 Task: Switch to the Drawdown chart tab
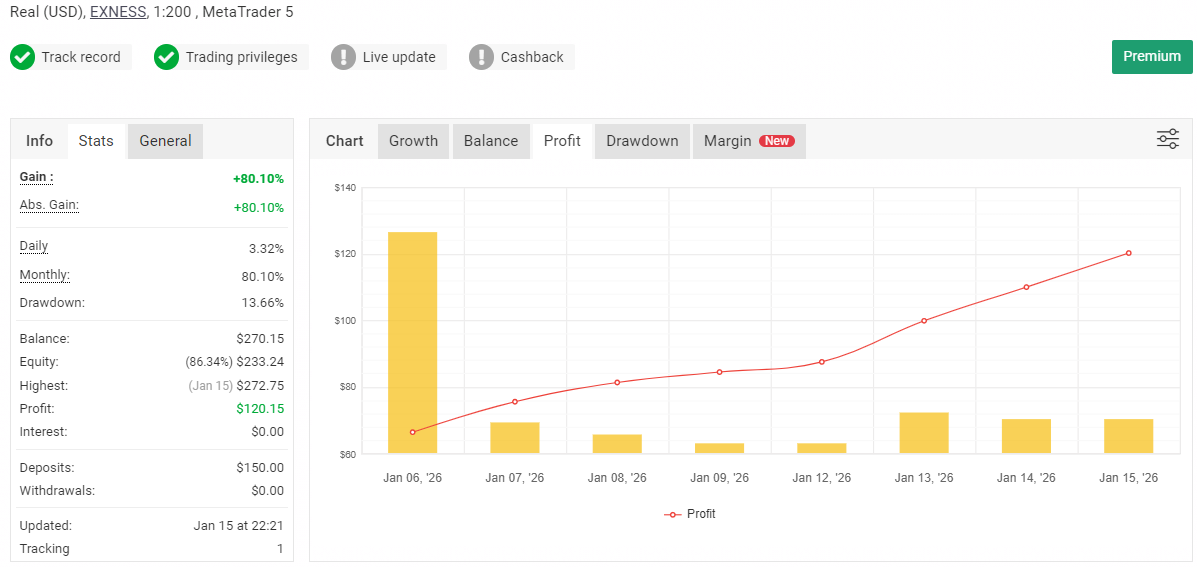[x=642, y=141]
